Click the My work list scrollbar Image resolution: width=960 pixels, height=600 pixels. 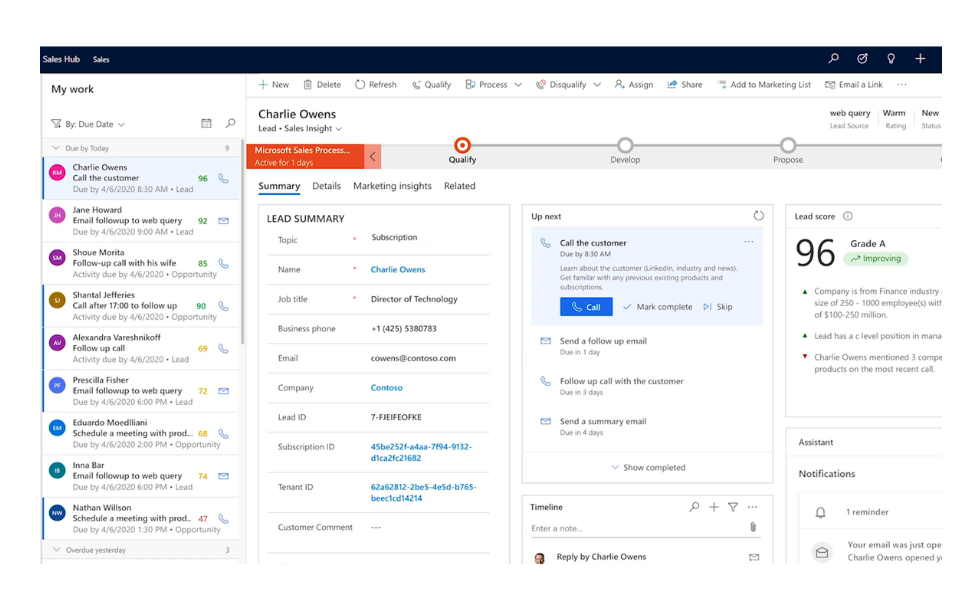[242, 240]
